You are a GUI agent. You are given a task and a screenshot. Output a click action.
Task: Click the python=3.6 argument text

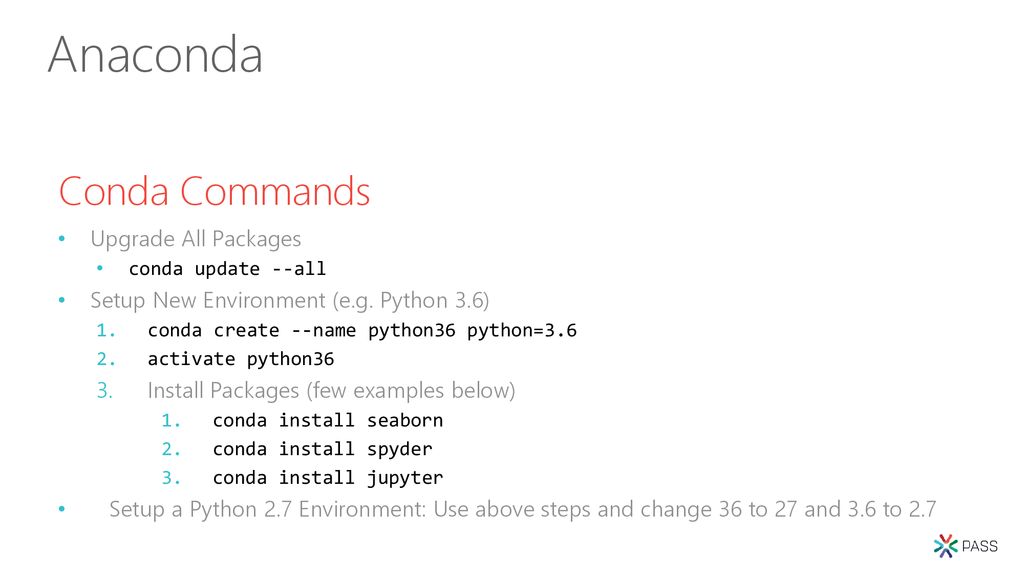[x=522, y=330]
